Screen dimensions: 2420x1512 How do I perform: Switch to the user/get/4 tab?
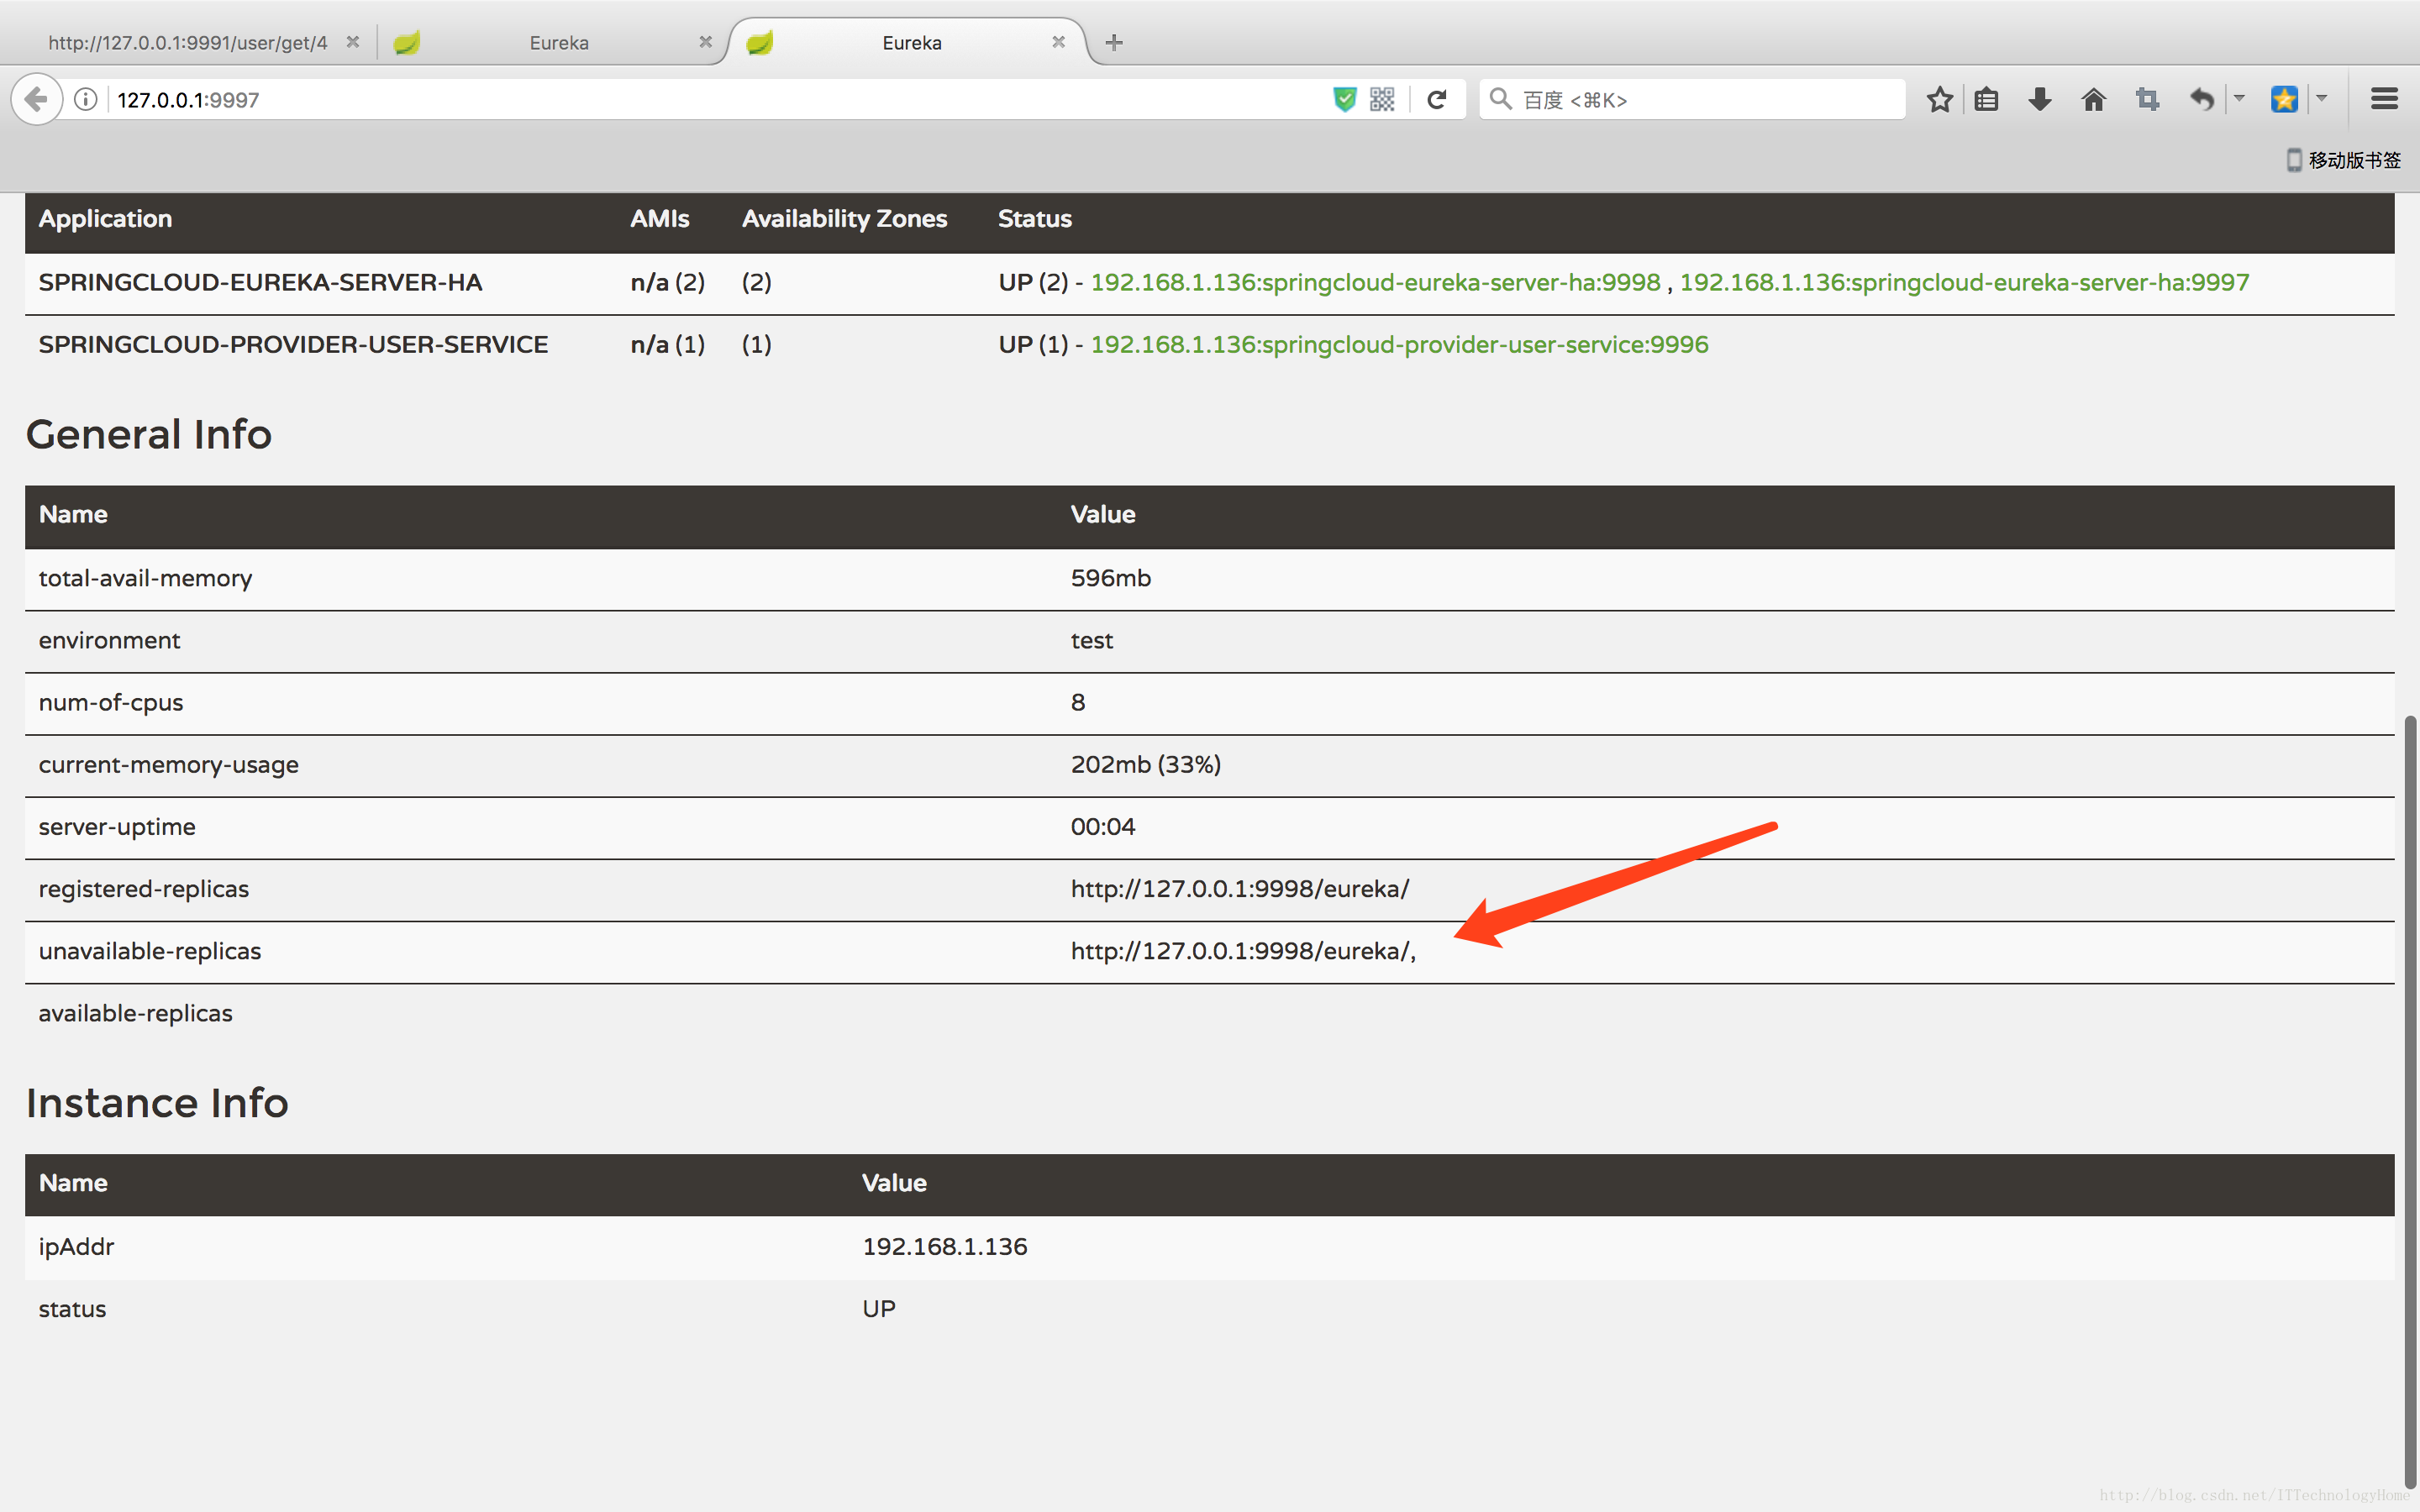click(188, 43)
